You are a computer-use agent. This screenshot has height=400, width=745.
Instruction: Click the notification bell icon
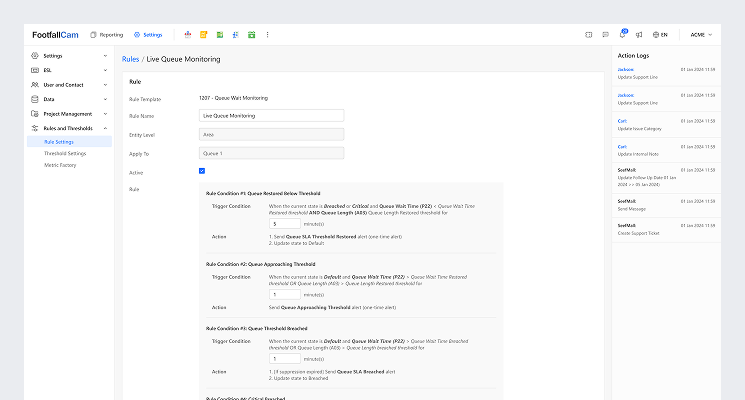coord(622,35)
